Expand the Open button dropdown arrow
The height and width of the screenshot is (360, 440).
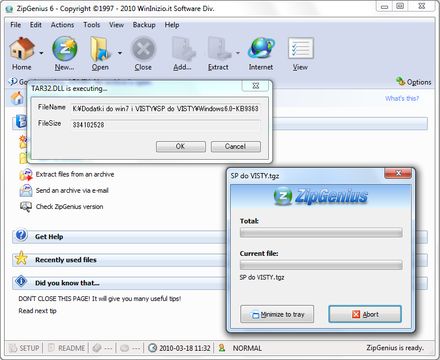tap(120, 53)
